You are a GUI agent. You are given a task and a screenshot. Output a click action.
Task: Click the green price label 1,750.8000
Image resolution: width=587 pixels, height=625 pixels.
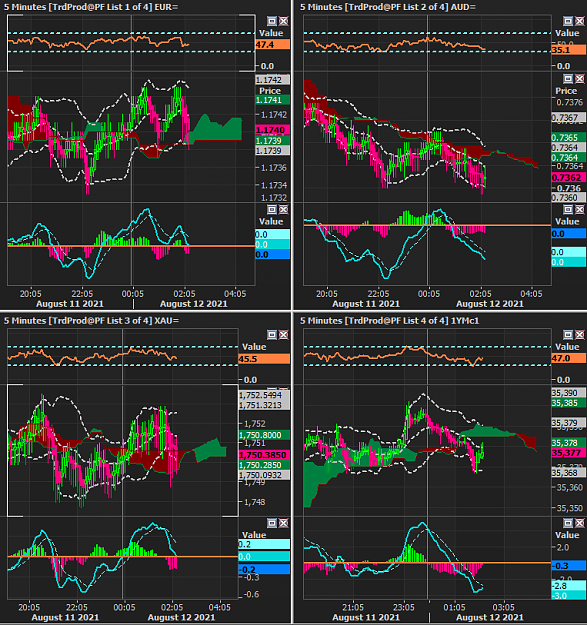pyautogui.click(x=264, y=435)
